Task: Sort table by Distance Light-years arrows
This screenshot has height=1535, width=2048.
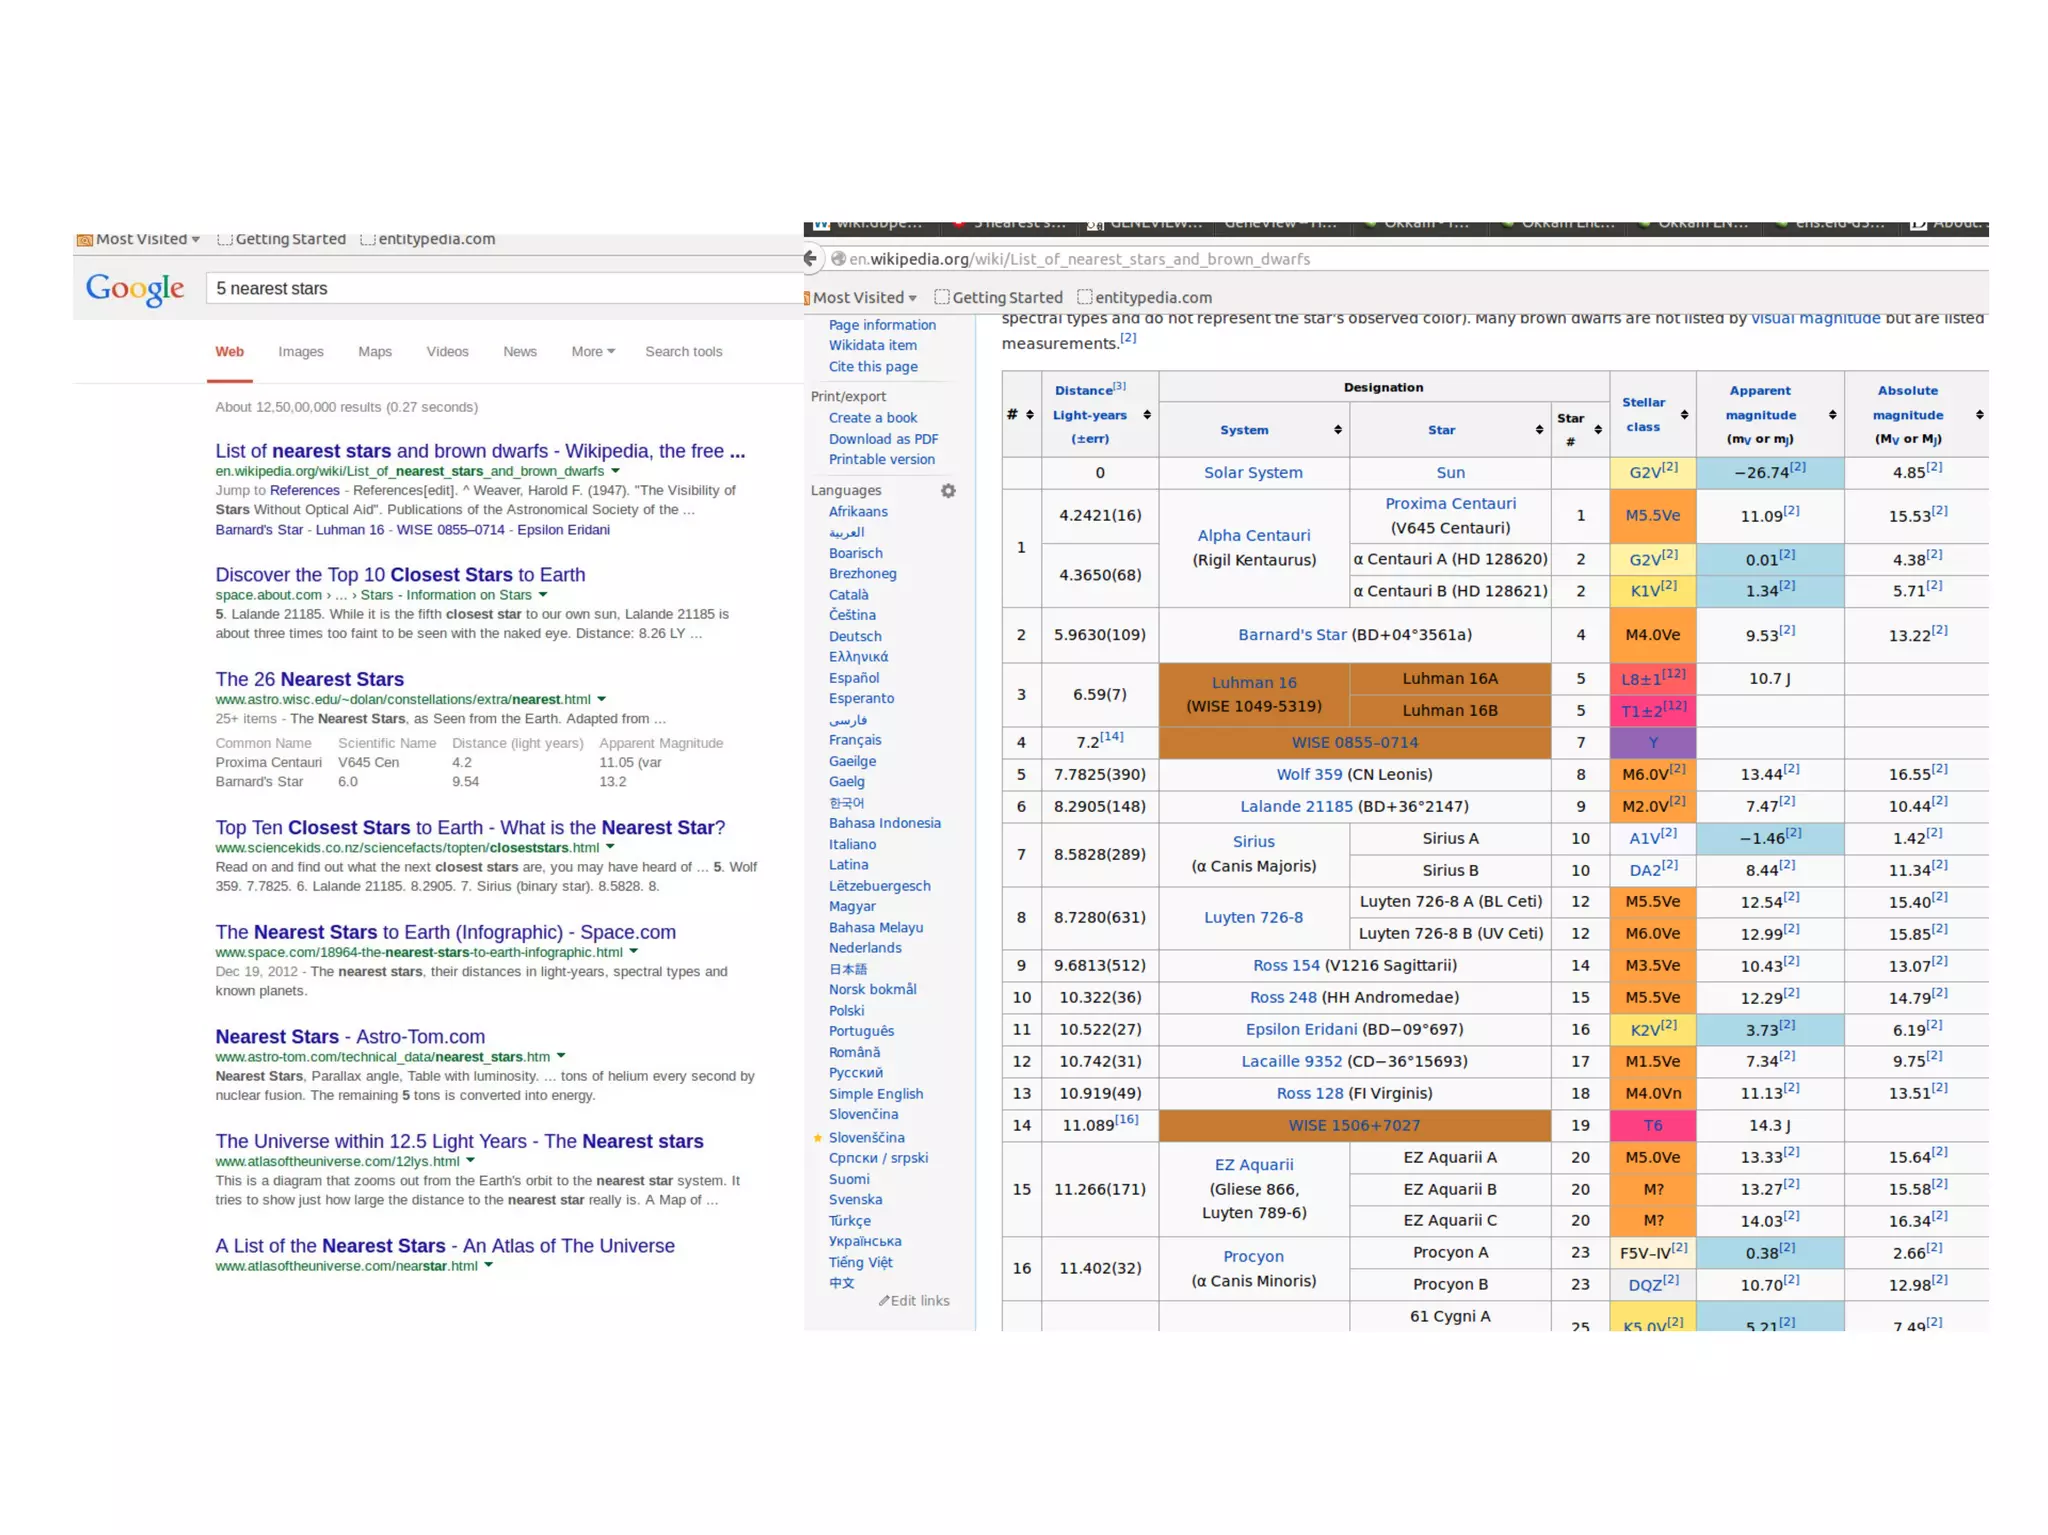Action: click(1147, 414)
